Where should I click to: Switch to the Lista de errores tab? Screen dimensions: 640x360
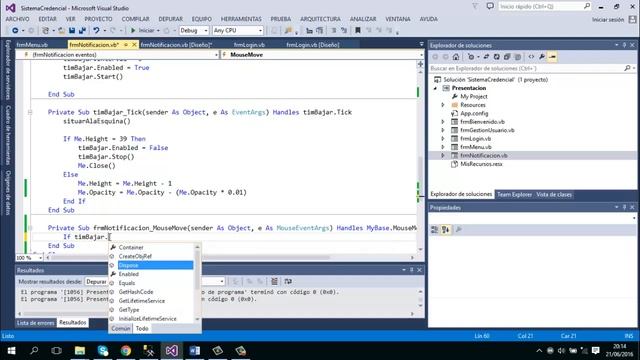coord(36,323)
